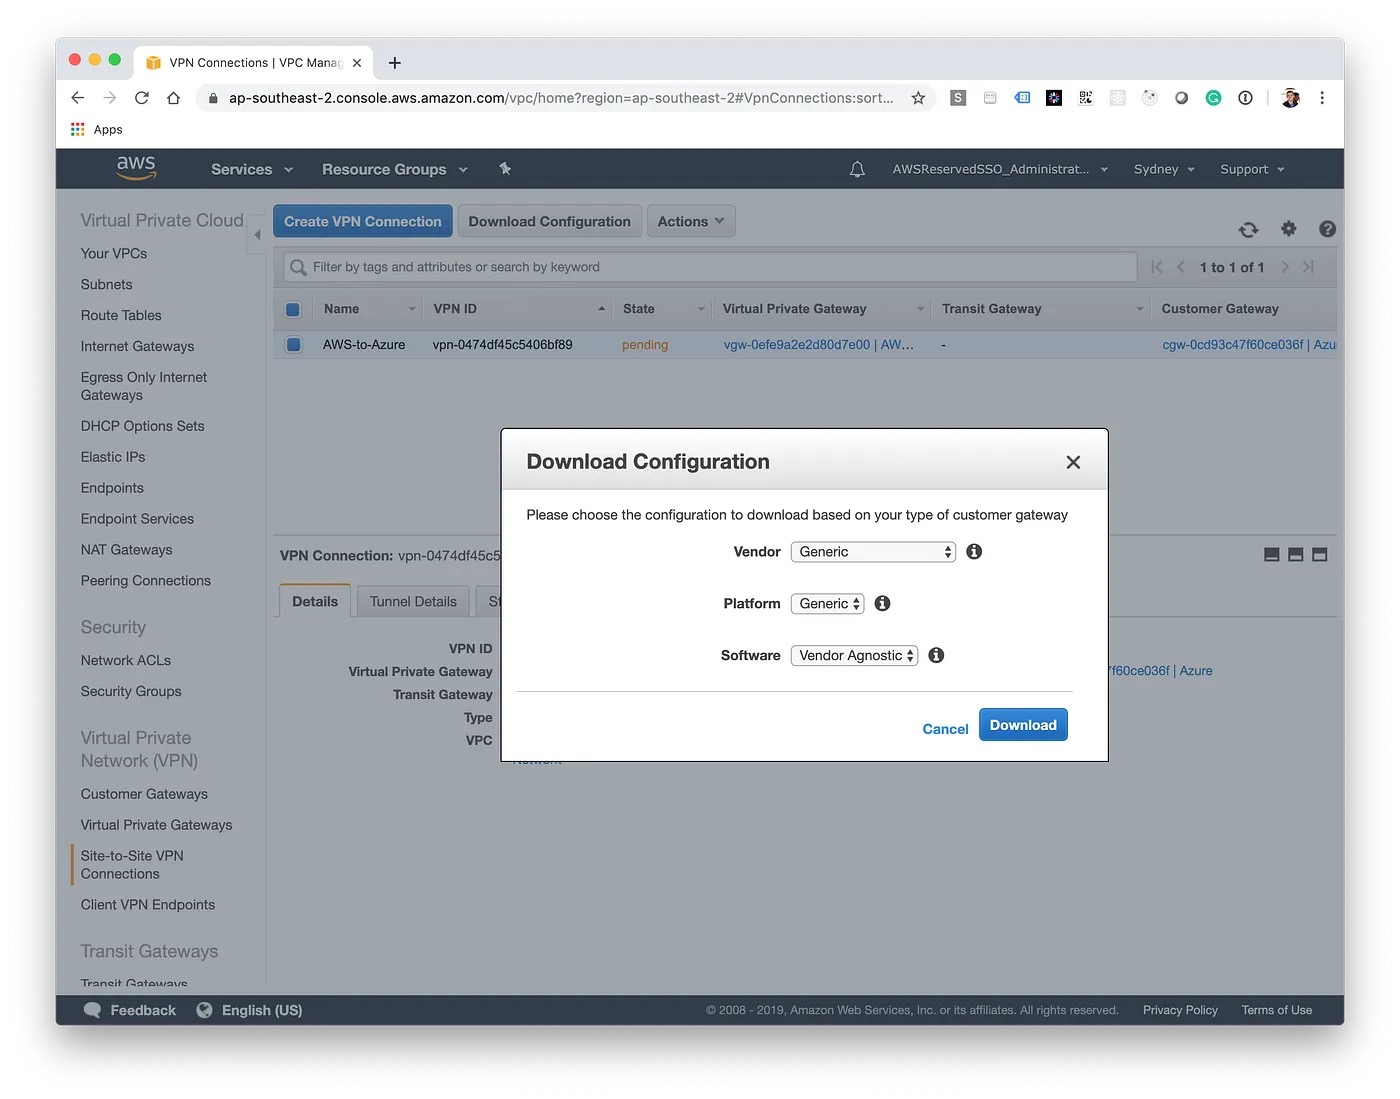Open the notifications bell icon
Screen dimensions: 1400x1099
point(857,169)
